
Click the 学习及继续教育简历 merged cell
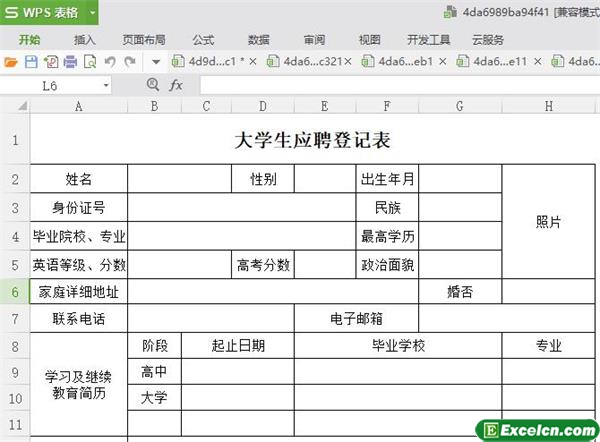pyautogui.click(x=78, y=384)
